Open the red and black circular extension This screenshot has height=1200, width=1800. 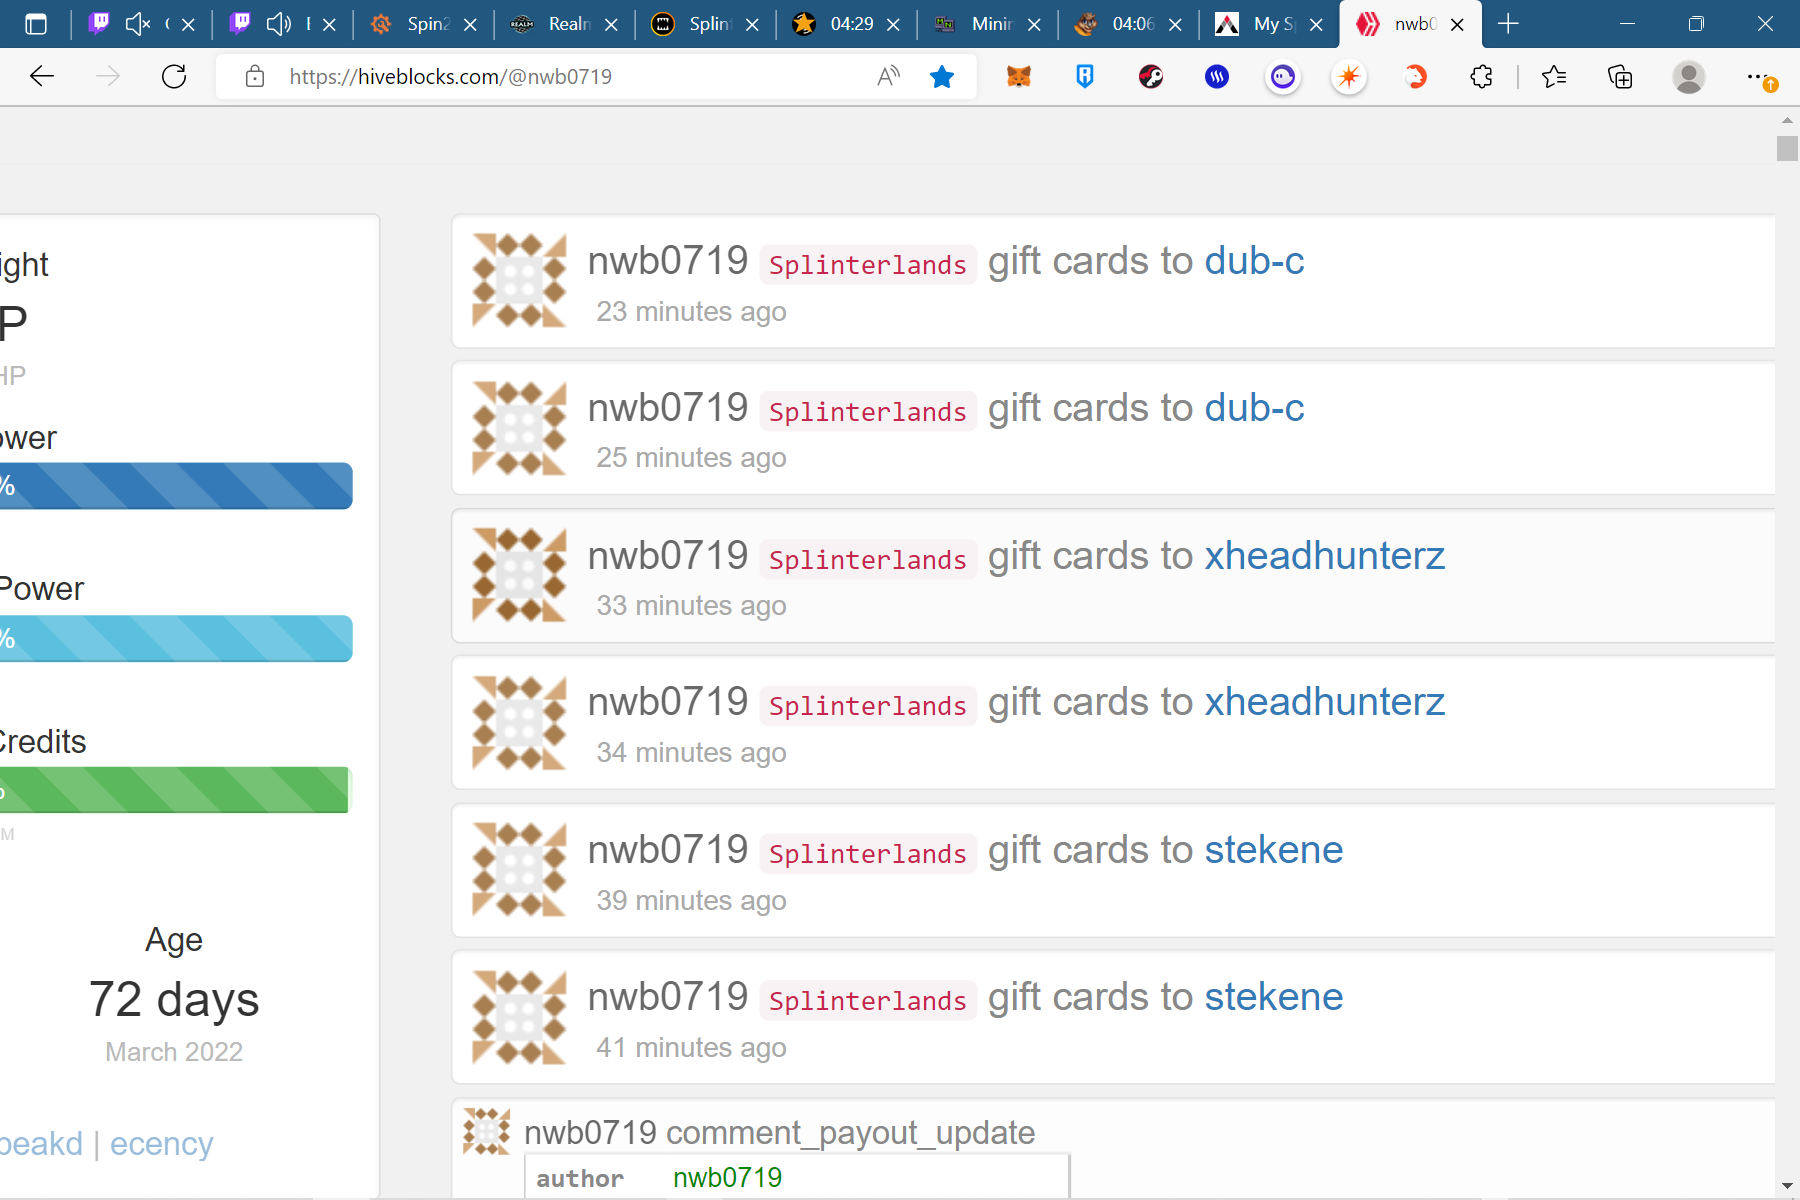point(1151,77)
